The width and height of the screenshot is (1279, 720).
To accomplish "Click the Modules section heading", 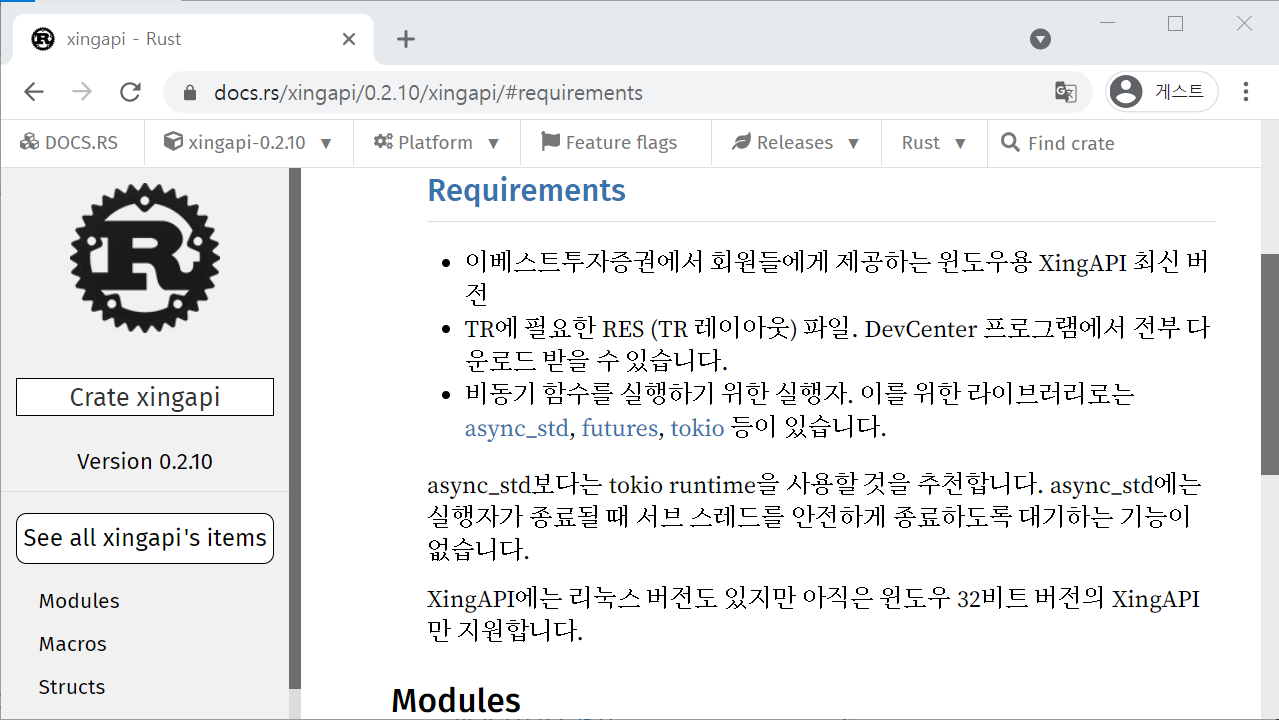I will click(456, 700).
